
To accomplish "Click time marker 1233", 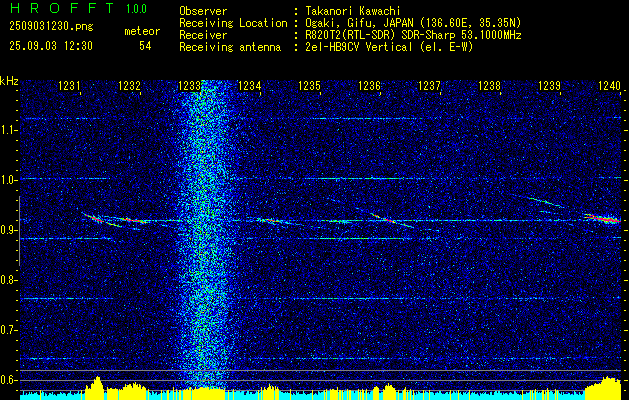I will [x=189, y=85].
